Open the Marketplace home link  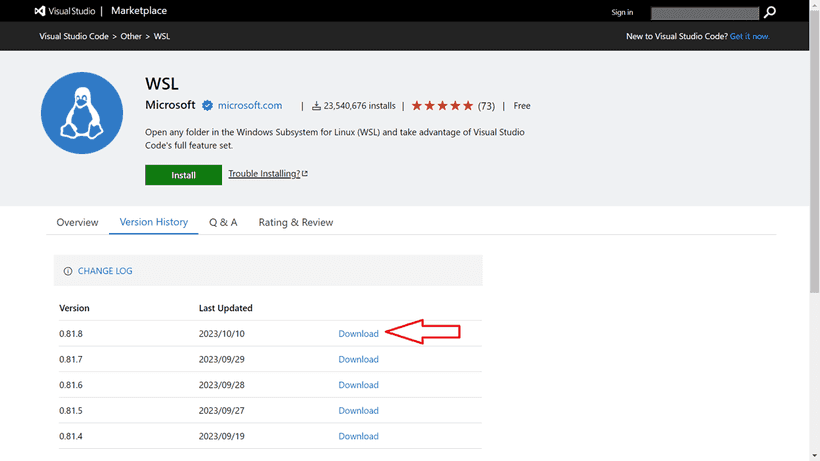click(139, 11)
